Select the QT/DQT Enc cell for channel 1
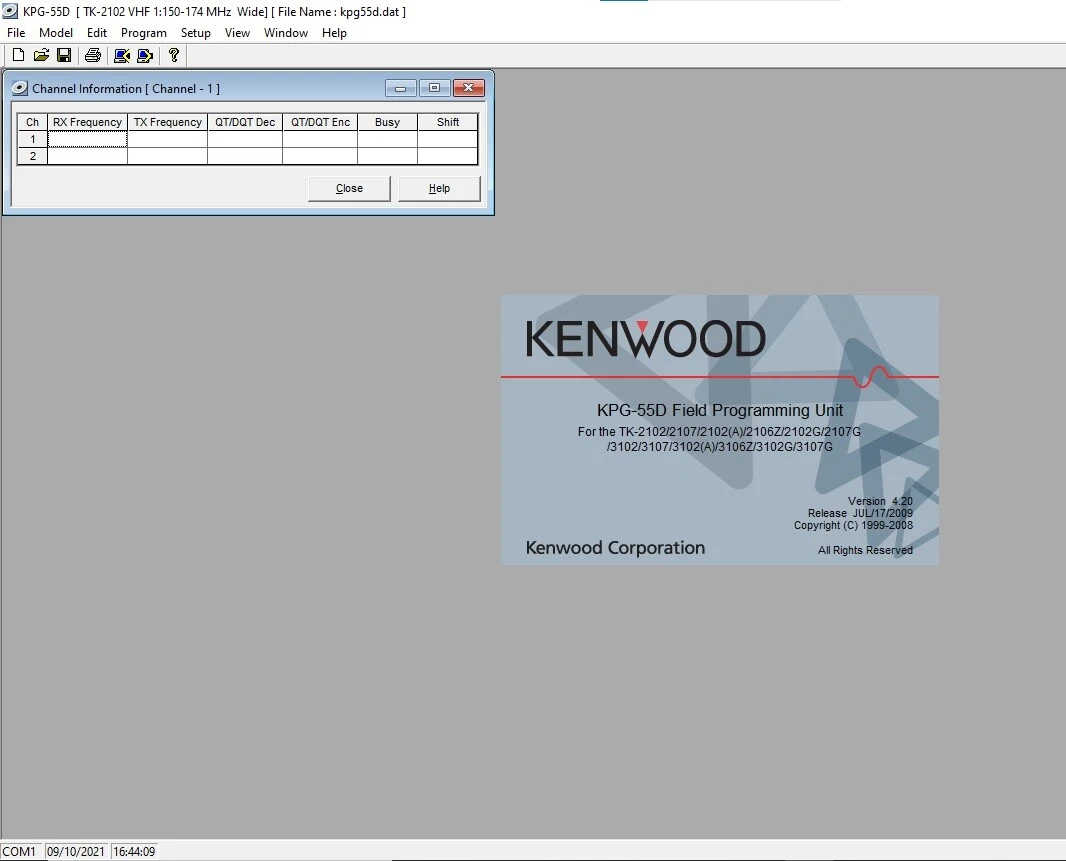 click(x=320, y=139)
